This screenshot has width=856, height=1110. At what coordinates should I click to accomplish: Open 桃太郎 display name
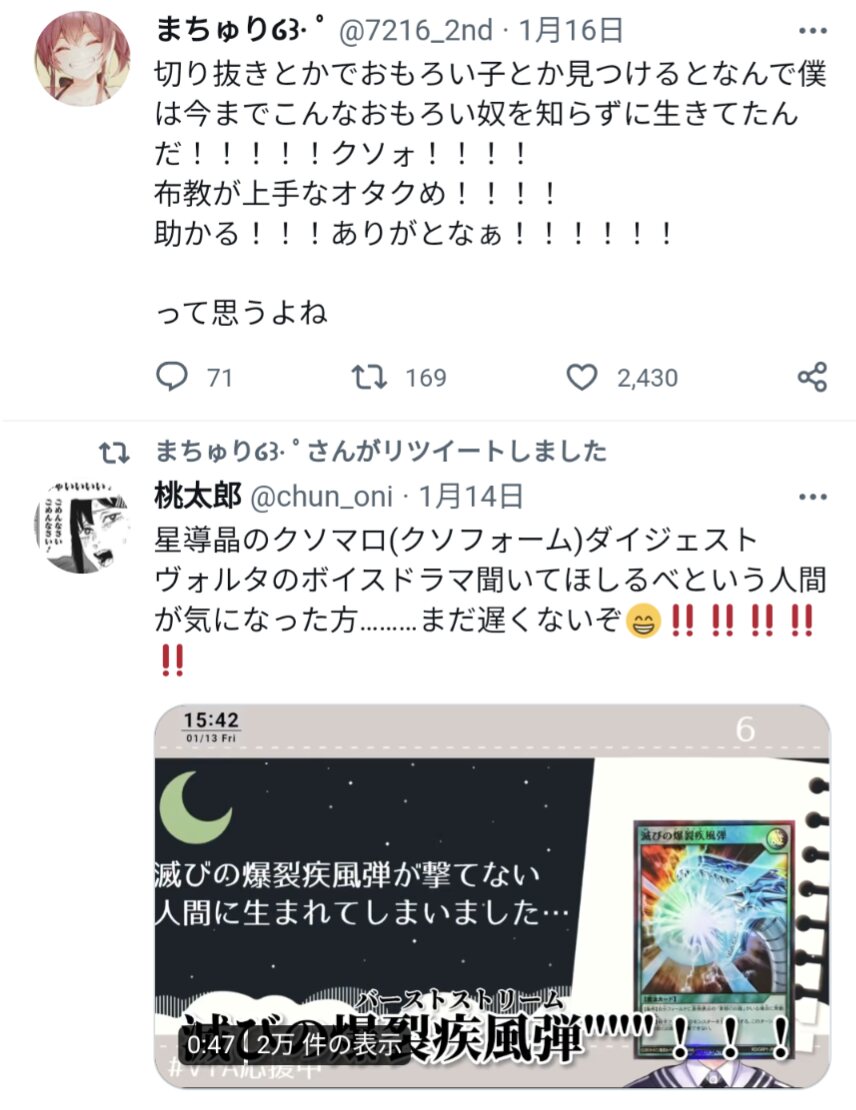(x=198, y=496)
